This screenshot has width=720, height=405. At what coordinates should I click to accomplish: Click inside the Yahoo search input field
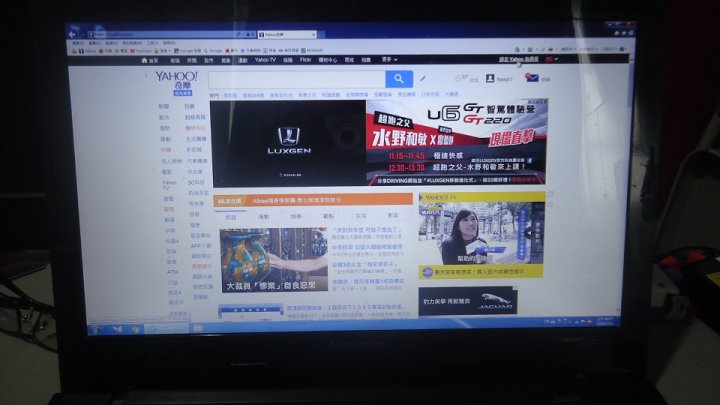point(297,79)
